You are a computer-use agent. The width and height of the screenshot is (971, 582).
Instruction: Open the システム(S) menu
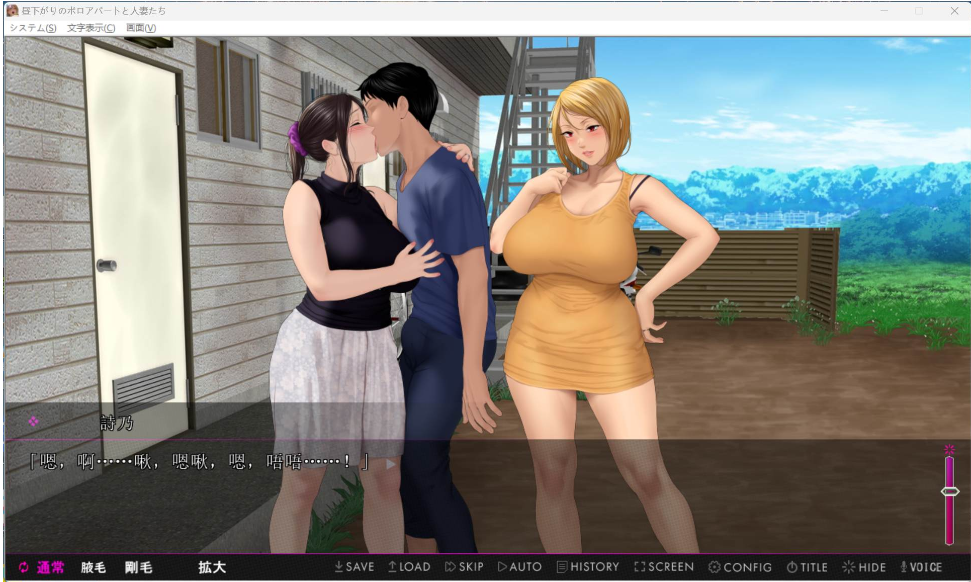pos(33,28)
